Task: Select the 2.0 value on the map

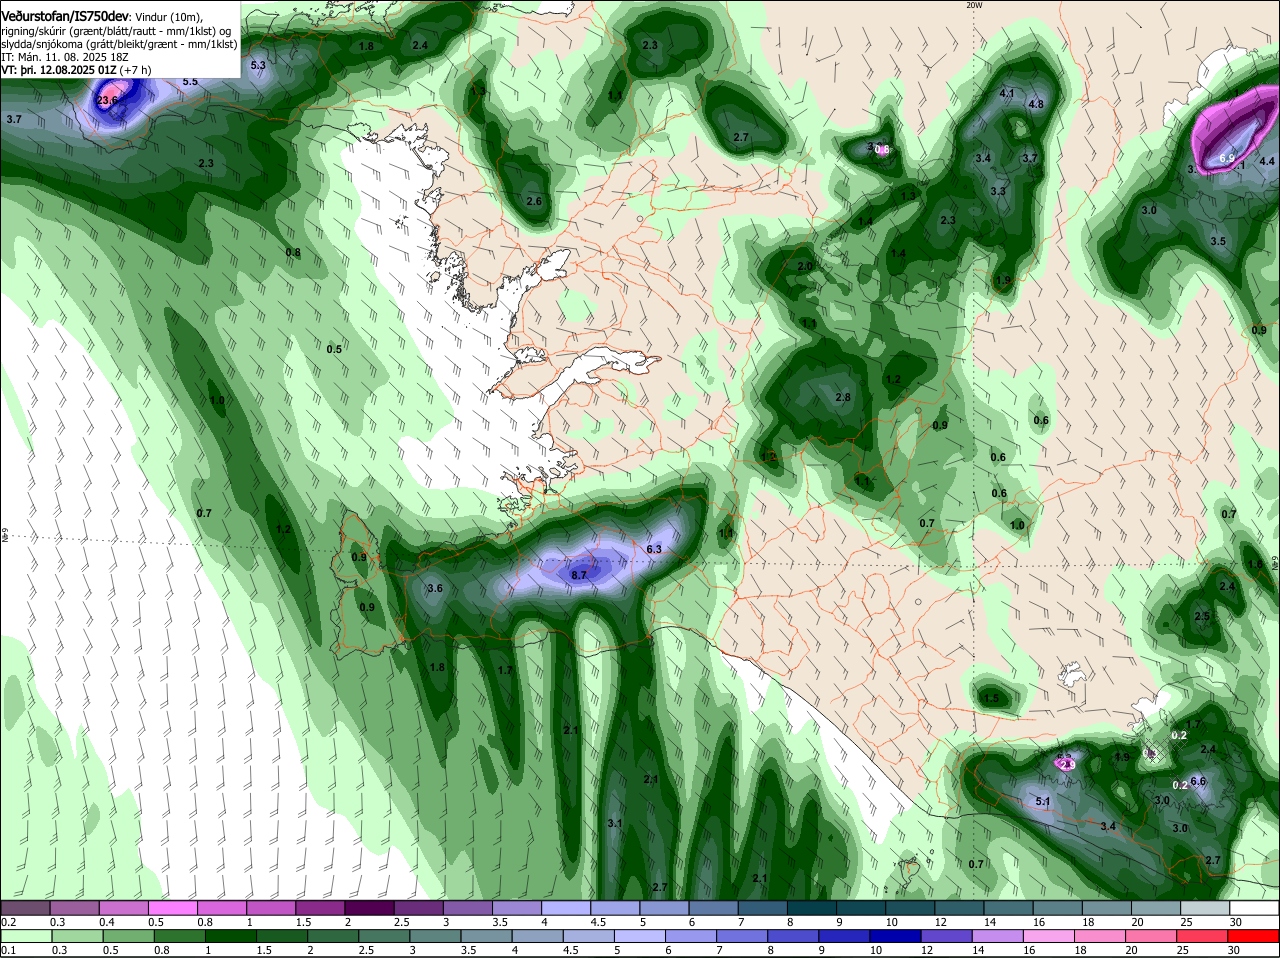Action: (805, 266)
